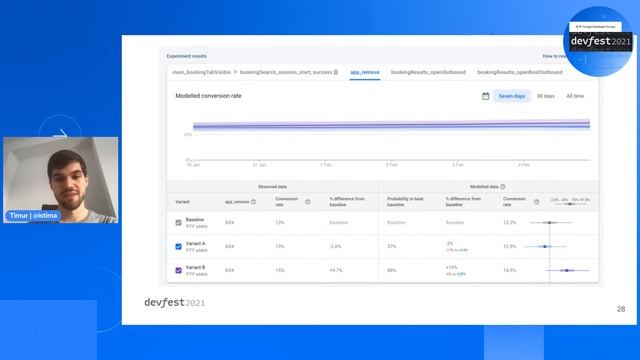Click the help icon beside observed Conversion rate
This screenshot has width=640, height=360.
coord(307,202)
